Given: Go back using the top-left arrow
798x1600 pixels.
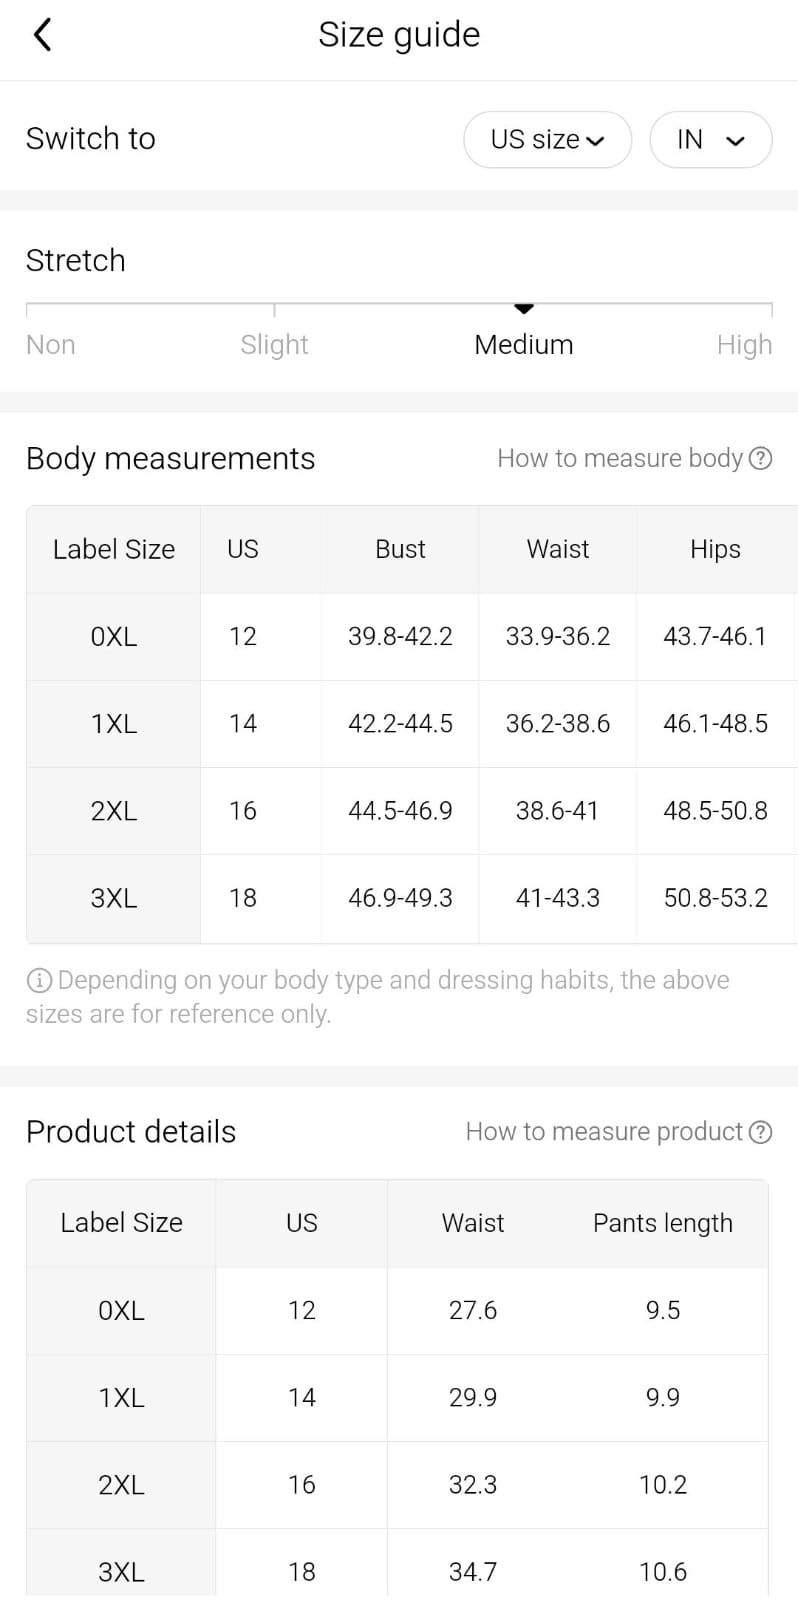Looking at the screenshot, I should (x=42, y=35).
